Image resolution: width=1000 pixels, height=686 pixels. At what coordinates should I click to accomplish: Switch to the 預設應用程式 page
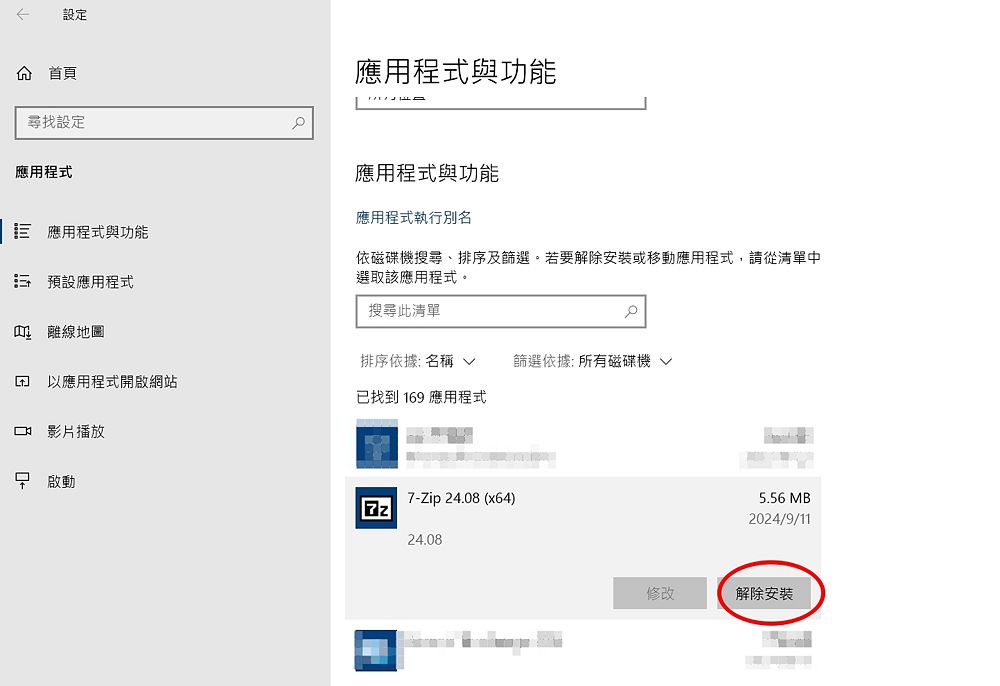87,281
